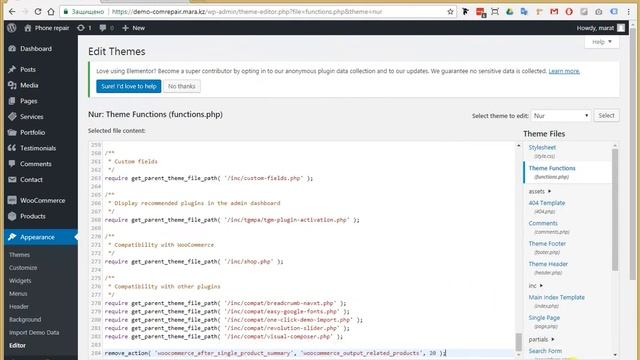The height and width of the screenshot is (360, 640).
Task: Click the Testimonials quote icon
Action: 12,148
